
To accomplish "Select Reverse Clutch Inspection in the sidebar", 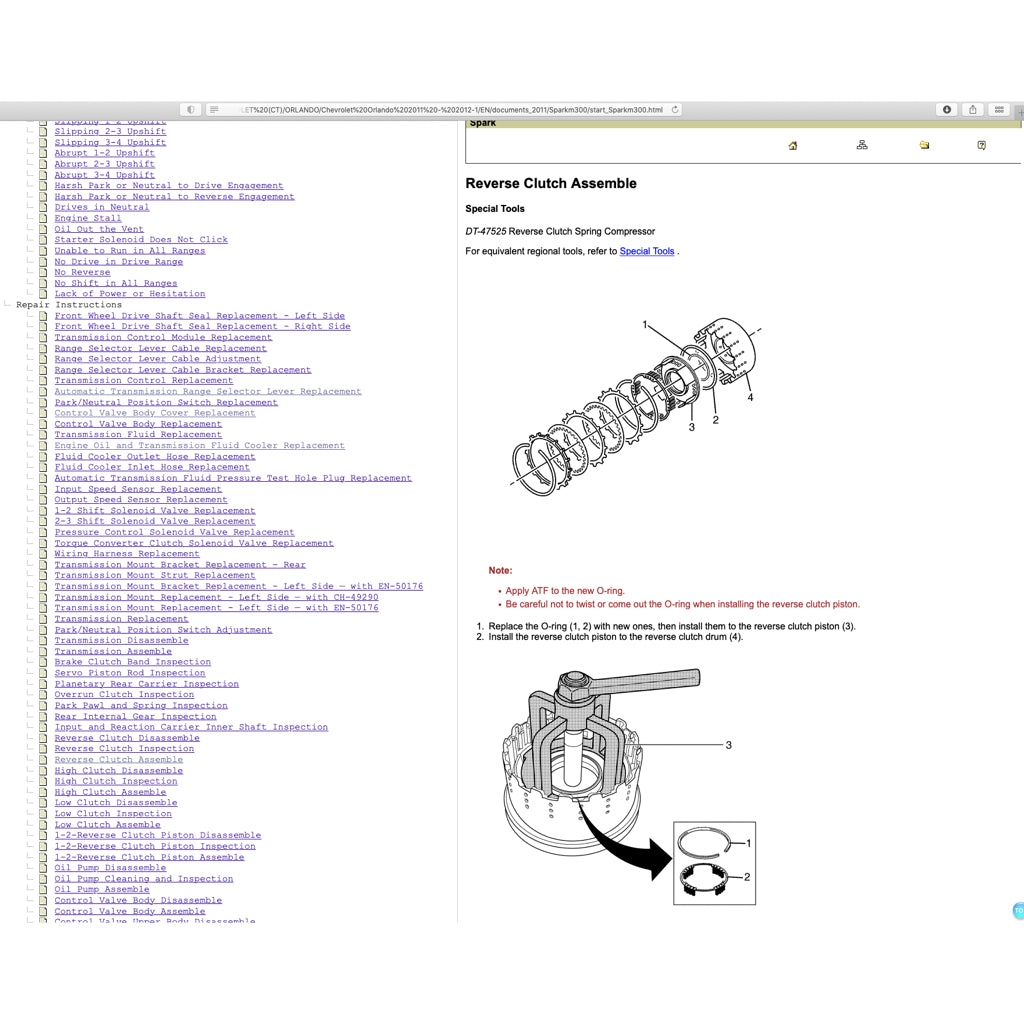I will tap(123, 748).
